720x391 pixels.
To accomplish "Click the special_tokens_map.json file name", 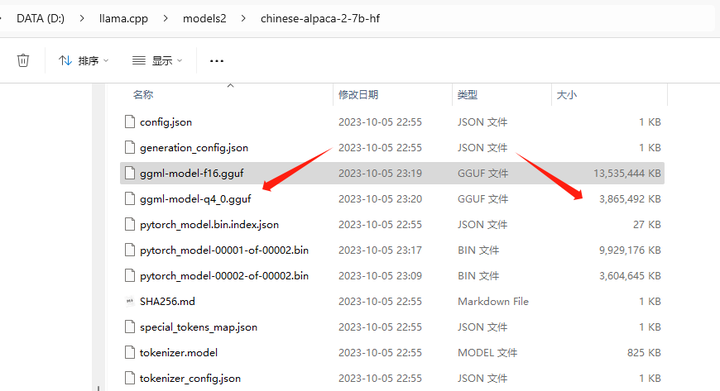I will coord(198,327).
